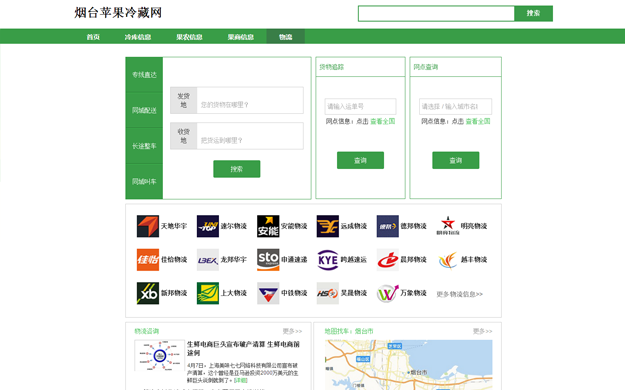
Task: Click 查询 in the 网点查询 panel
Action: [456, 160]
